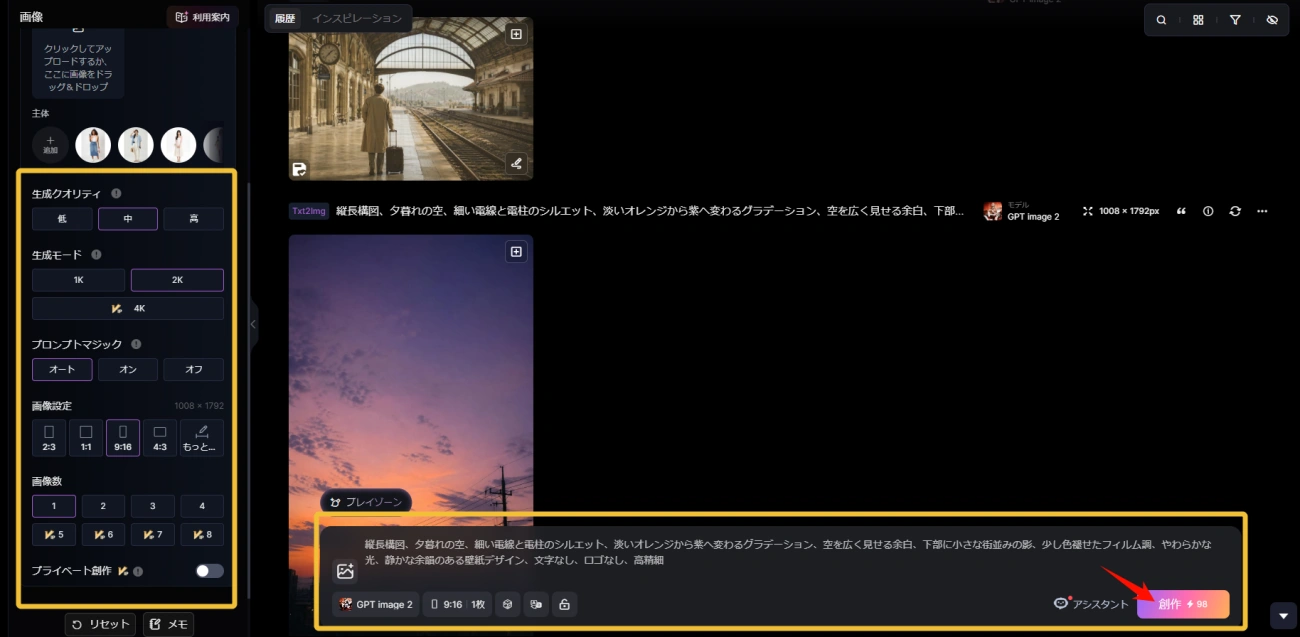1300x637 pixels.
Task: Choose the 1:1 aspect ratio
Action: tap(86, 438)
